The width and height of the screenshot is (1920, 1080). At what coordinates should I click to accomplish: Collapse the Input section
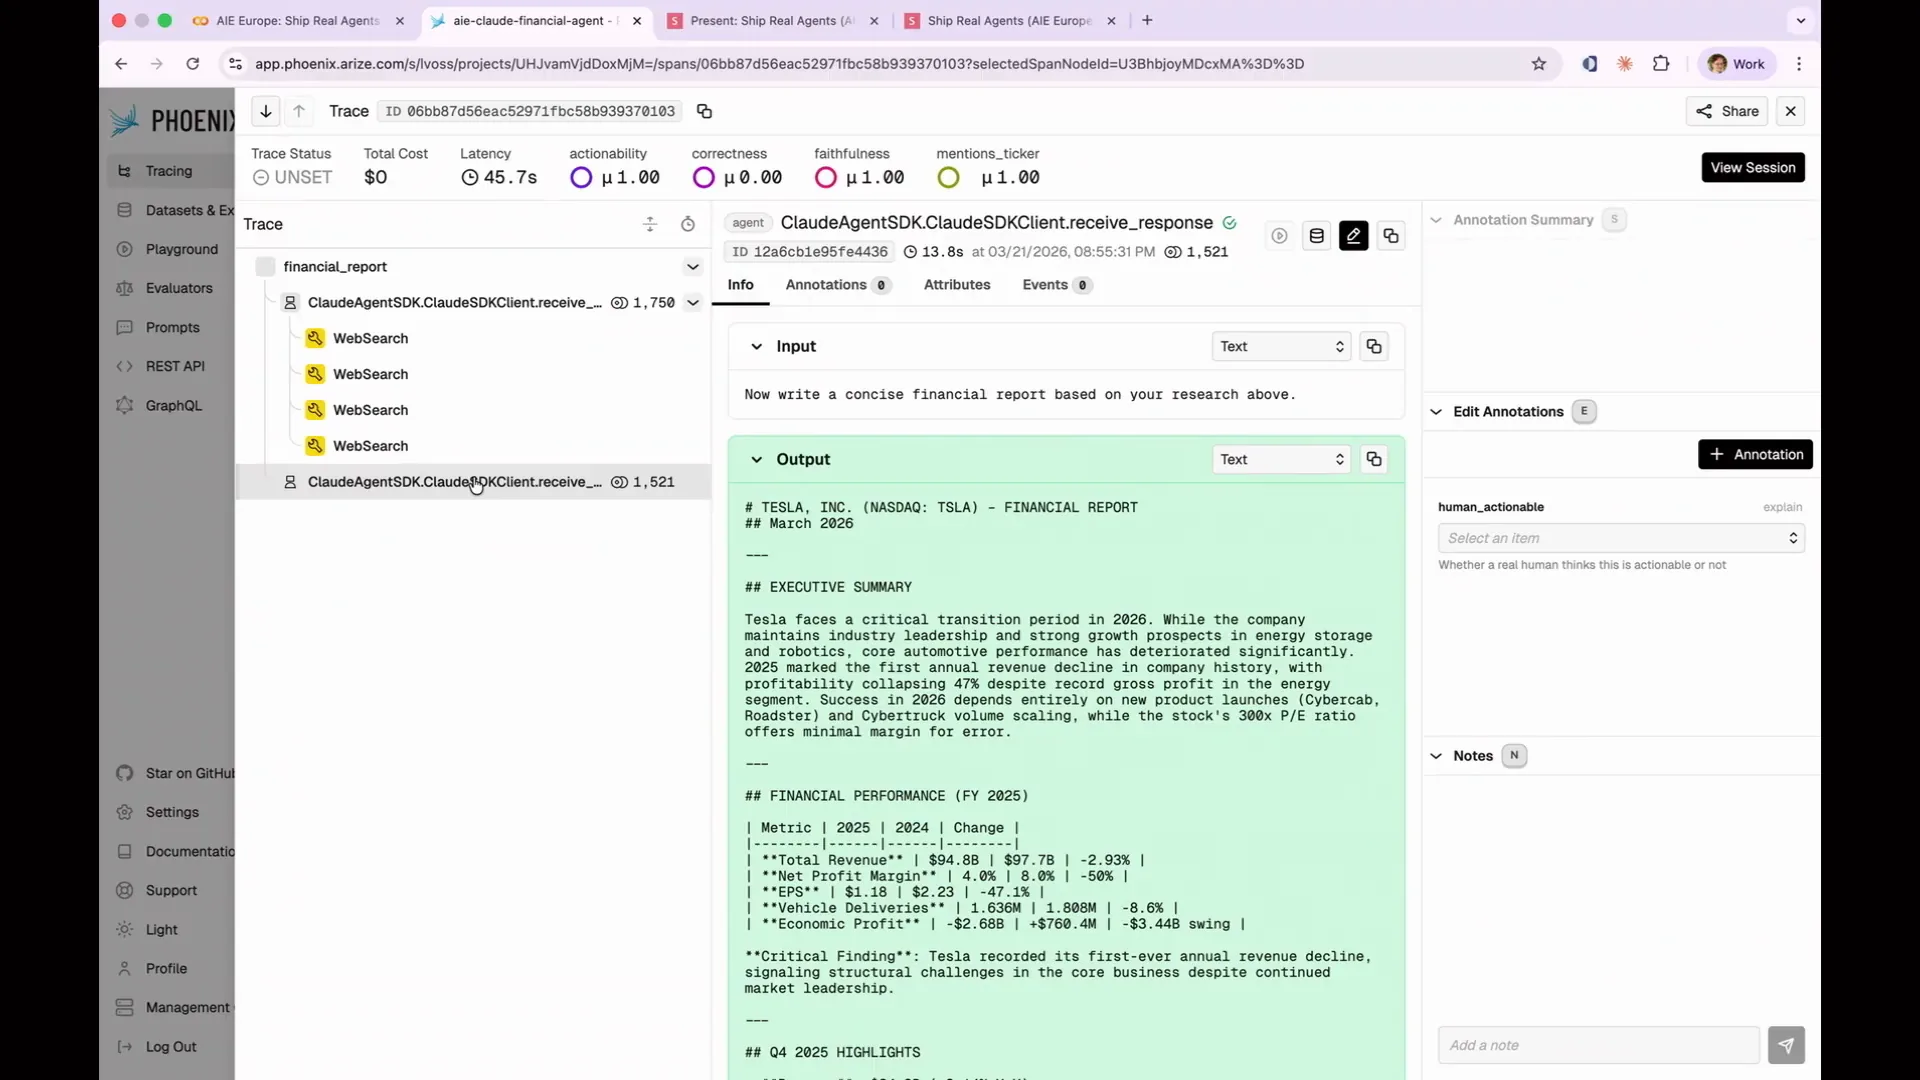[x=757, y=347]
